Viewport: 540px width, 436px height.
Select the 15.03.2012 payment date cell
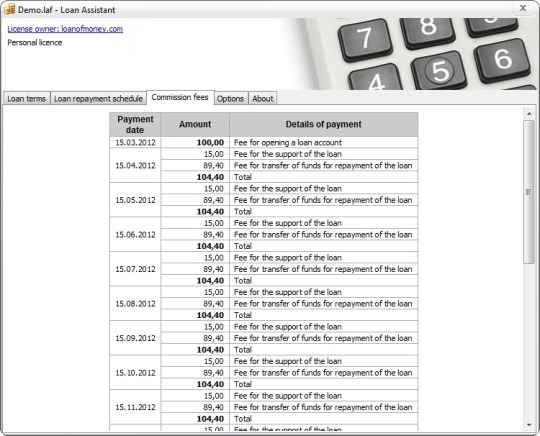[135, 143]
